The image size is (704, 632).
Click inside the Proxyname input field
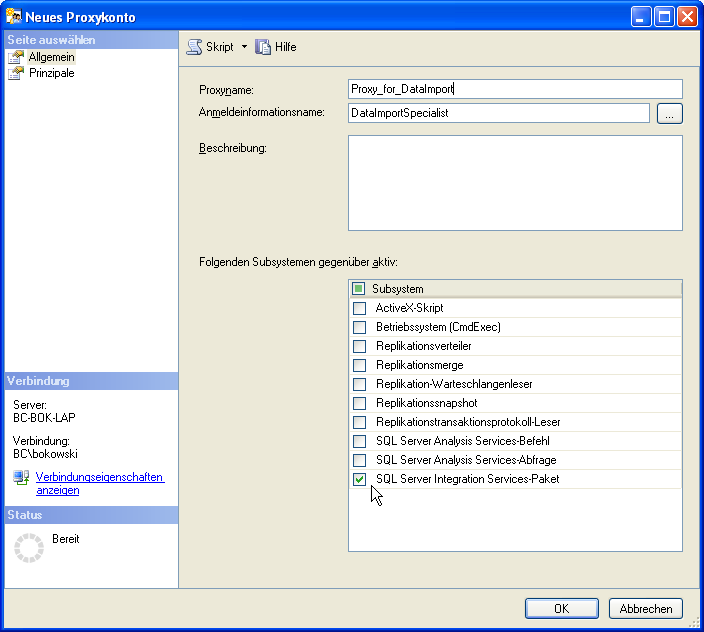[515, 89]
